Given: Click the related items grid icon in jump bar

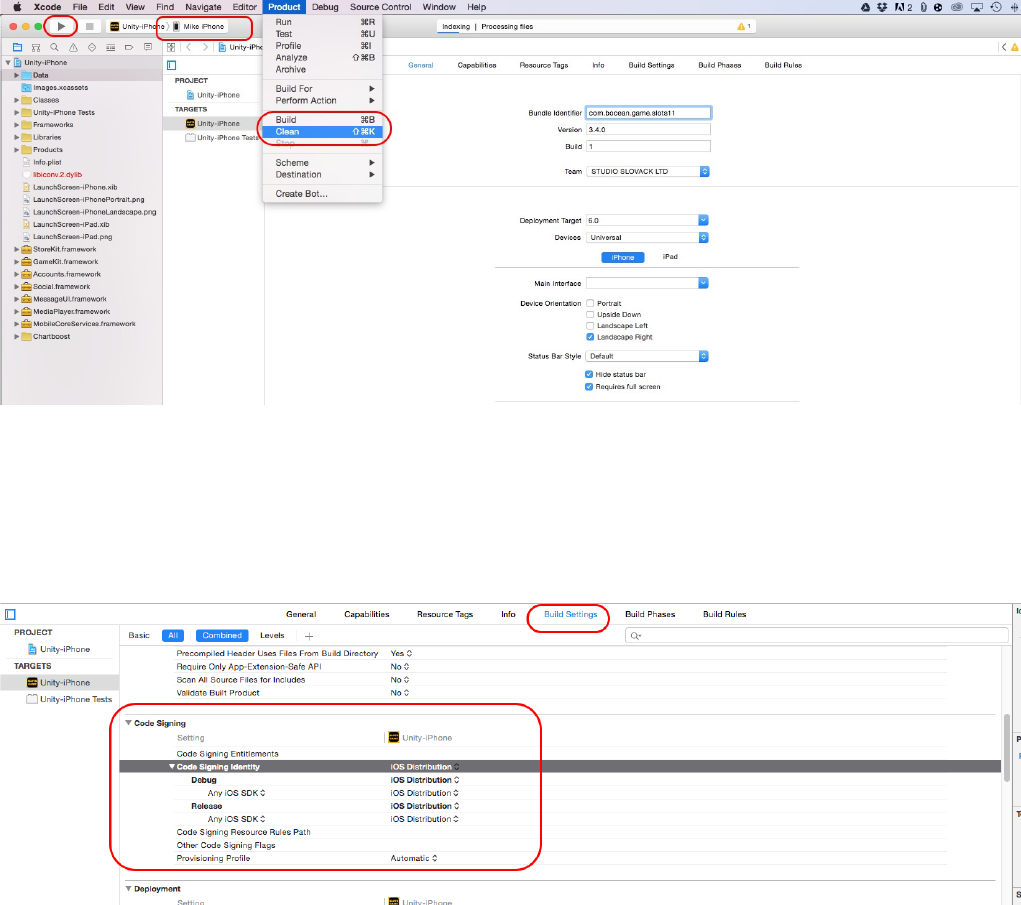Looking at the screenshot, I should pyautogui.click(x=171, y=47).
